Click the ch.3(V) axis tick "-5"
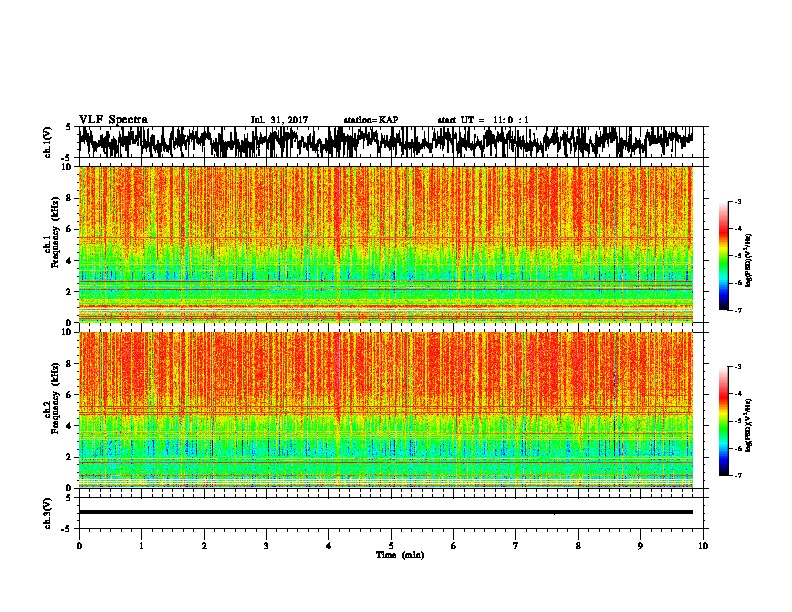Screen dimensions: 792x612 67,529
